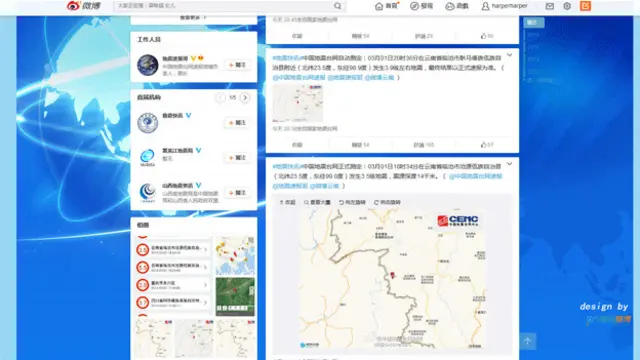Follow the staff account with Earth avatar
The image size is (640, 360).
(x=237, y=65)
